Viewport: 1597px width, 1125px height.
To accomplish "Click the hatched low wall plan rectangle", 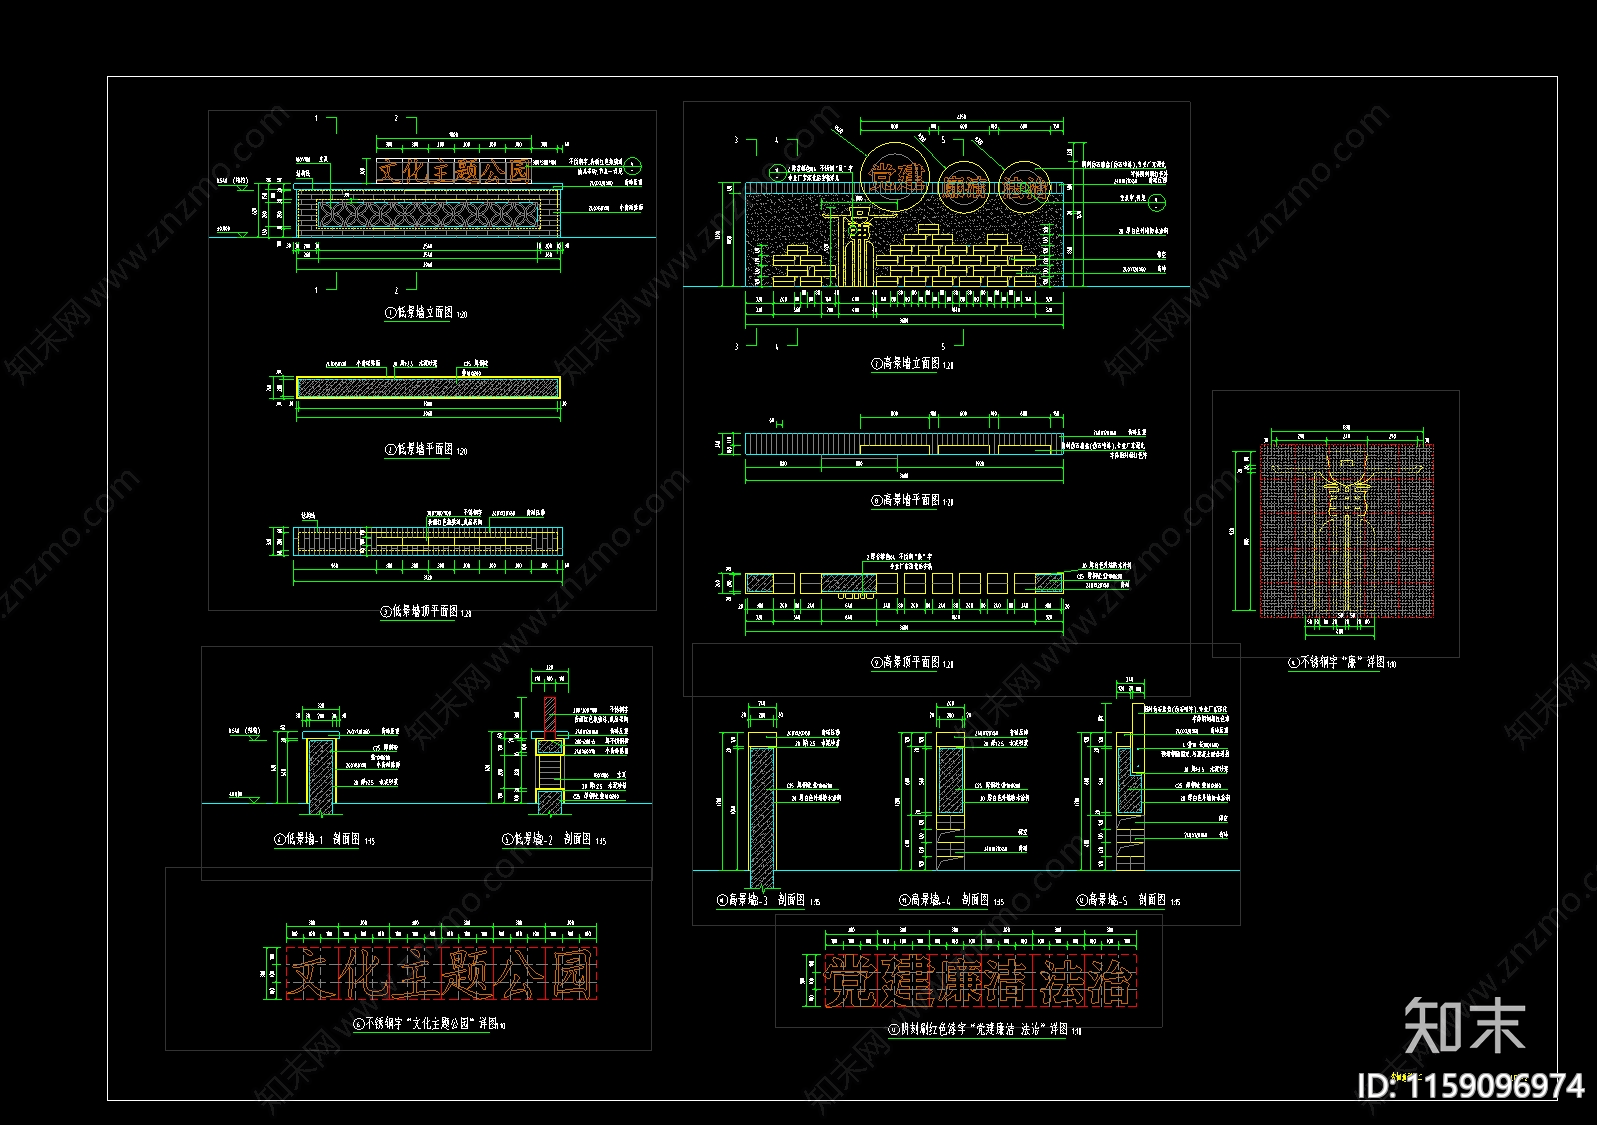I will pos(428,388).
